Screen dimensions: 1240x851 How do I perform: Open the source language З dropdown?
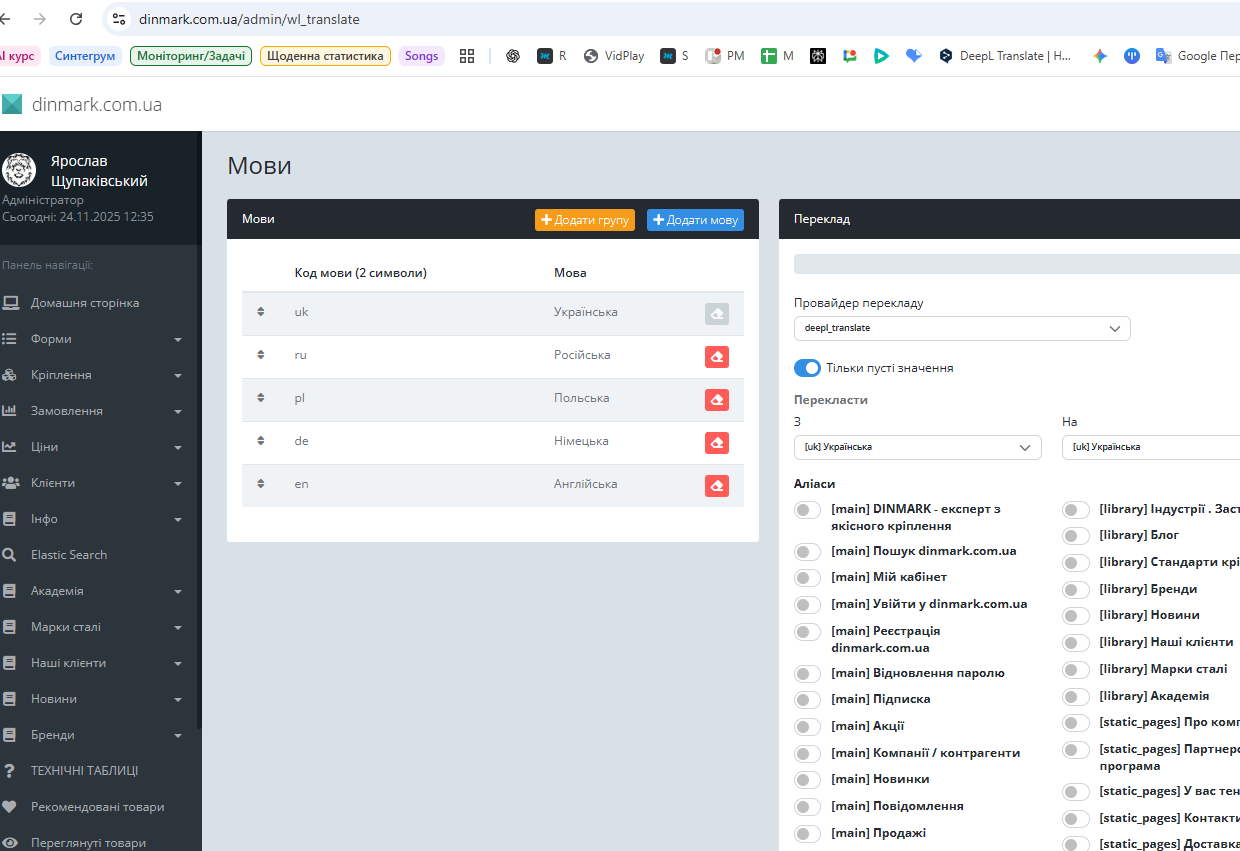[x=918, y=447]
